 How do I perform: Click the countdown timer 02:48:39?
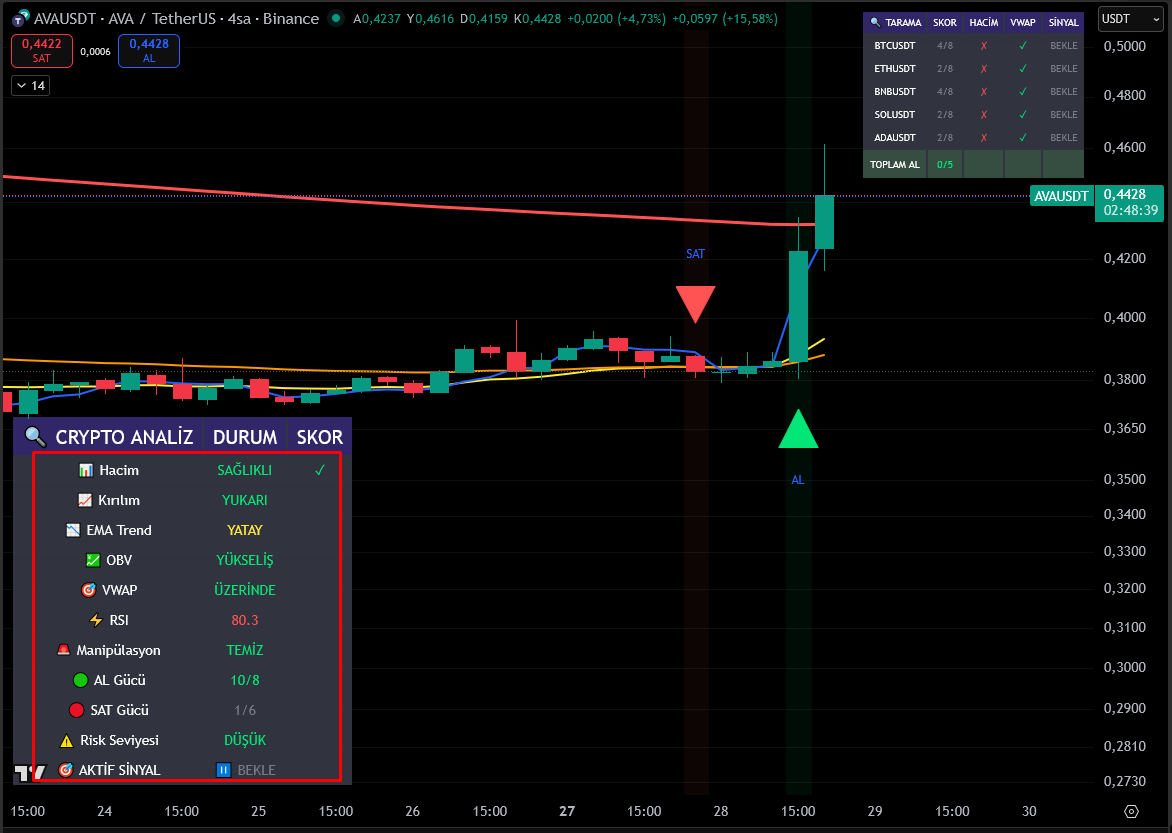click(1131, 211)
